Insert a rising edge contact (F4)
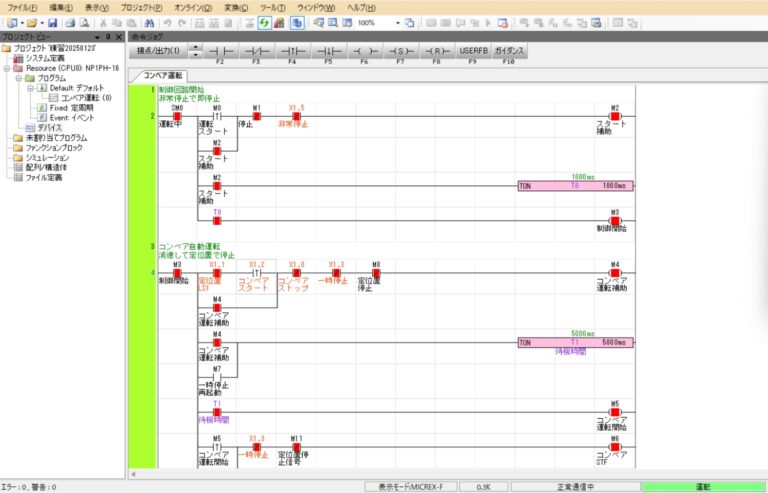This screenshot has height=493, width=768. [x=293, y=50]
